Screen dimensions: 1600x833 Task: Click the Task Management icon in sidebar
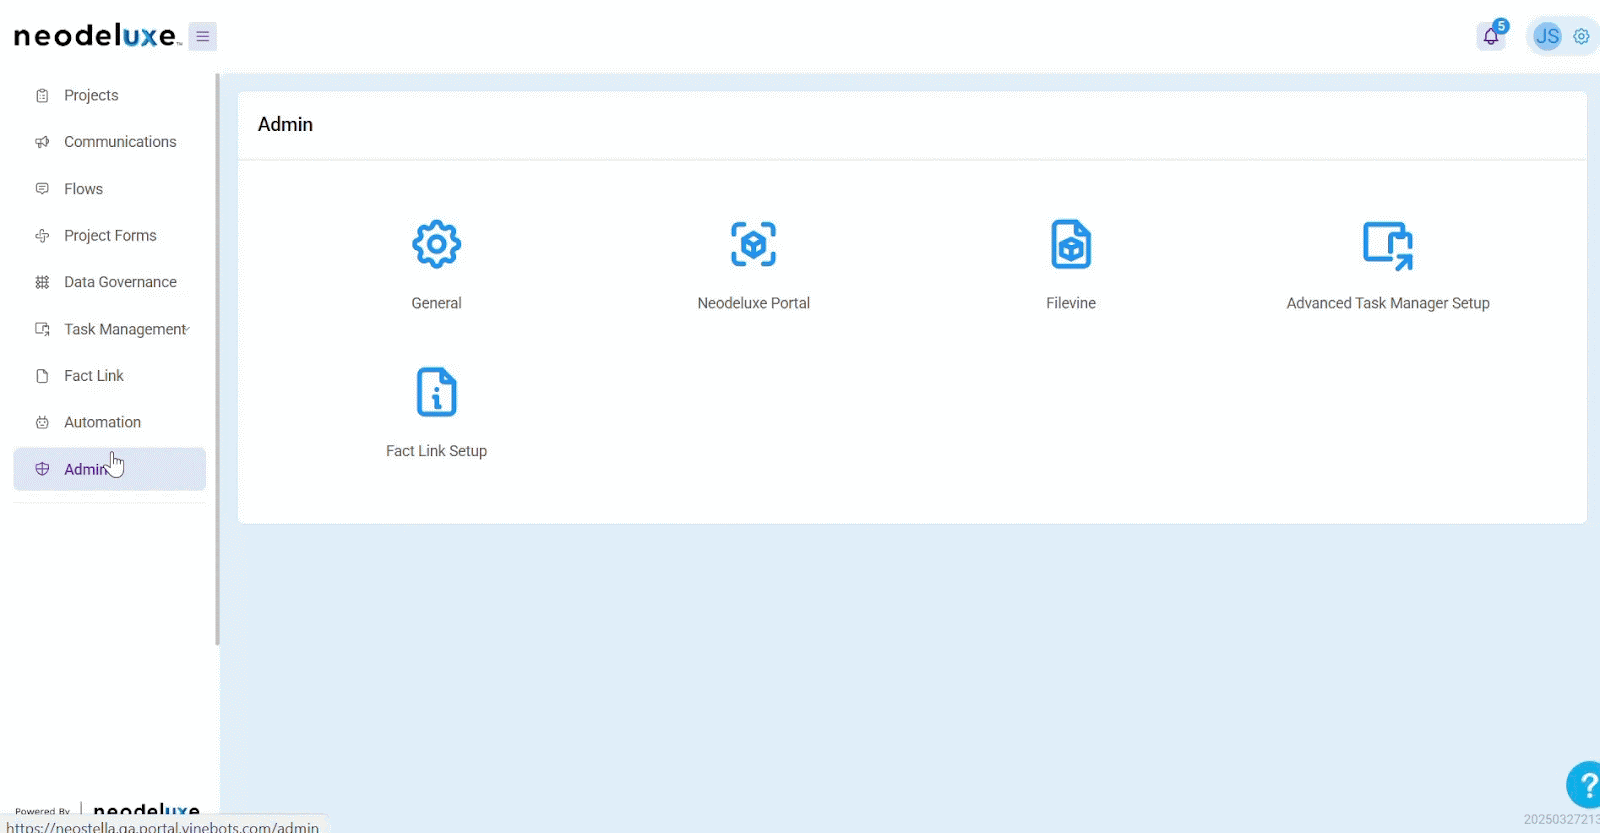tap(42, 329)
